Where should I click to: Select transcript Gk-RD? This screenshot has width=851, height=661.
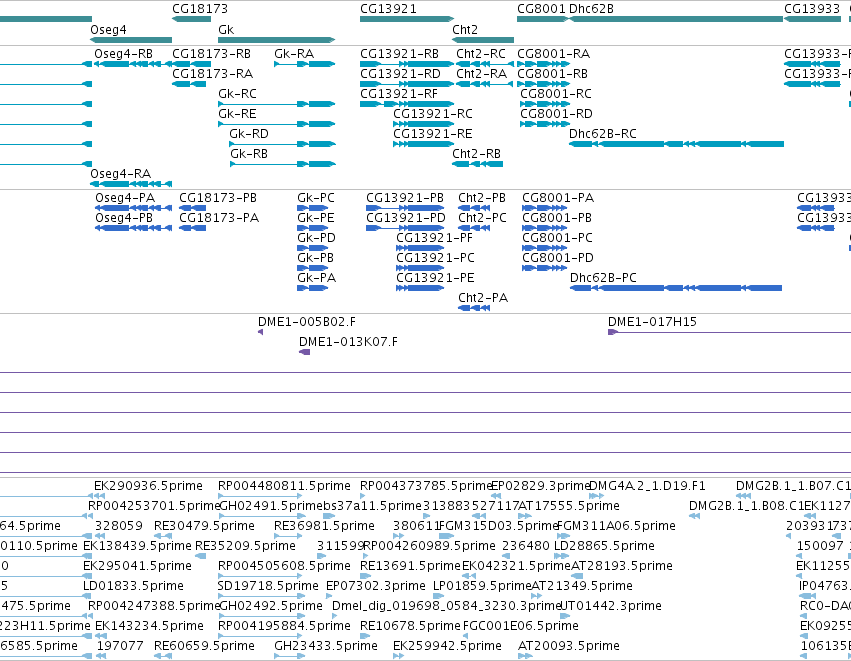point(282,144)
